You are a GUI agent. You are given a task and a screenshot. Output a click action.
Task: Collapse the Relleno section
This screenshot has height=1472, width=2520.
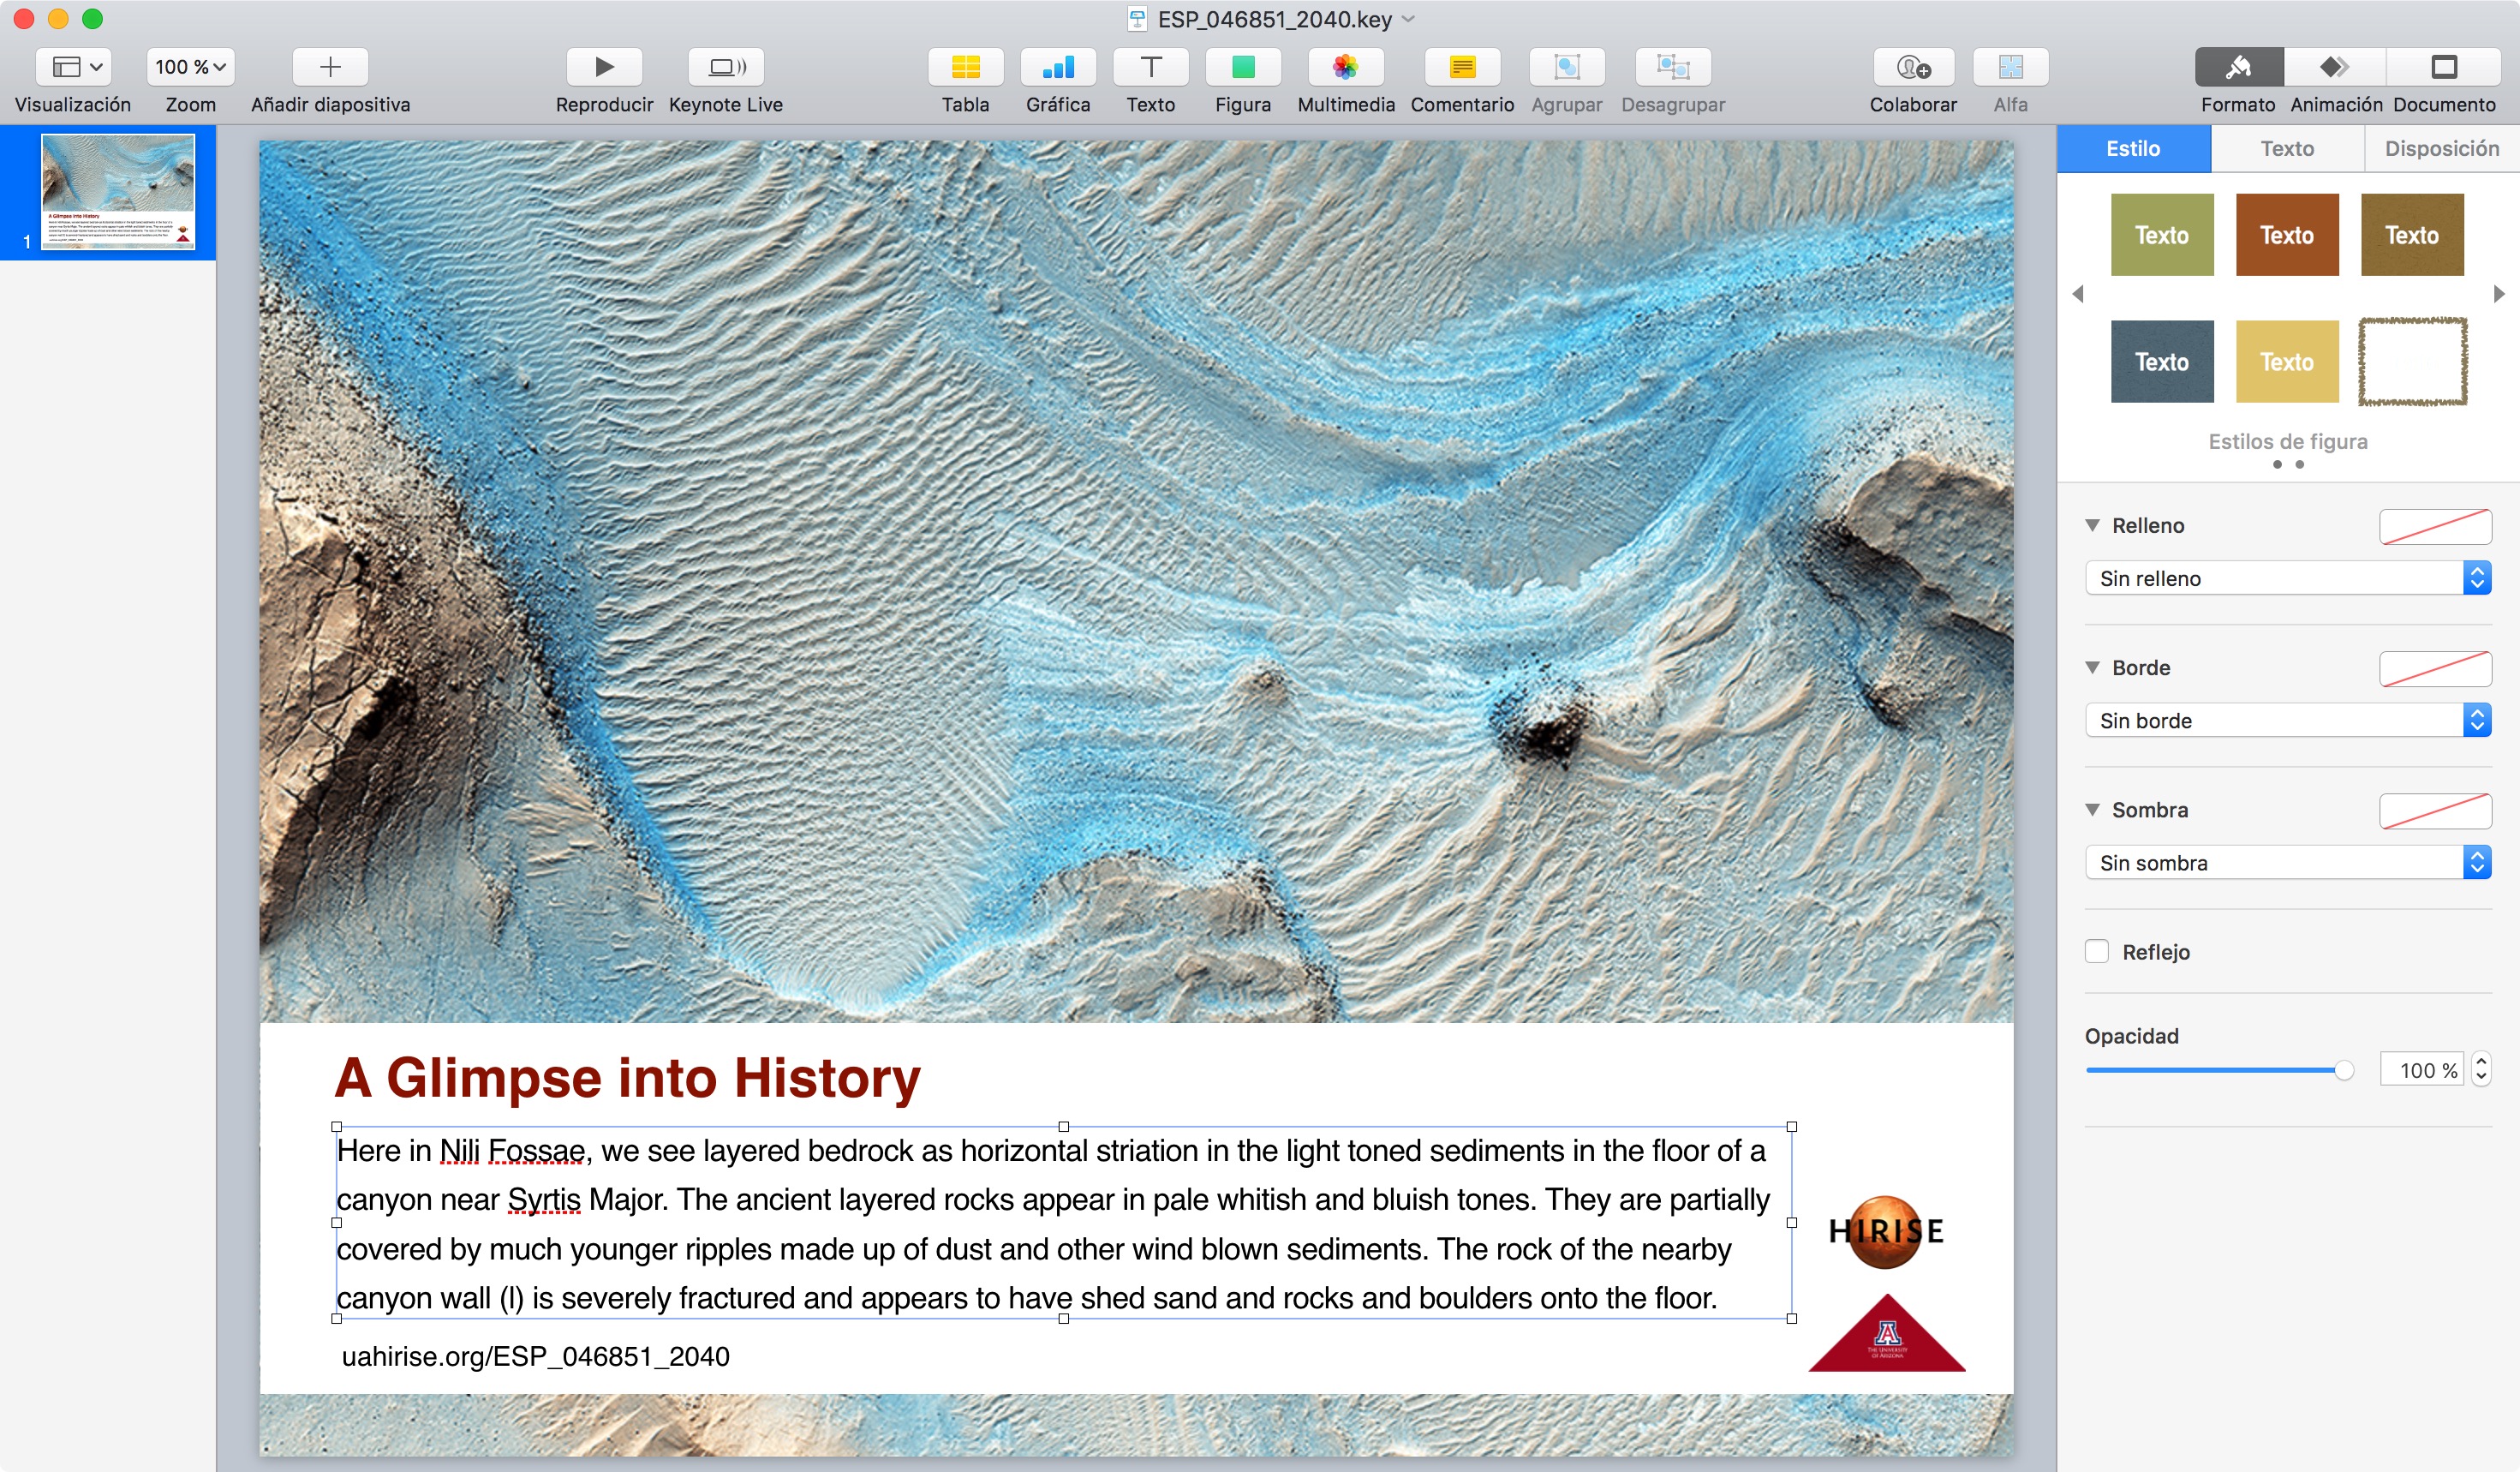click(2092, 525)
